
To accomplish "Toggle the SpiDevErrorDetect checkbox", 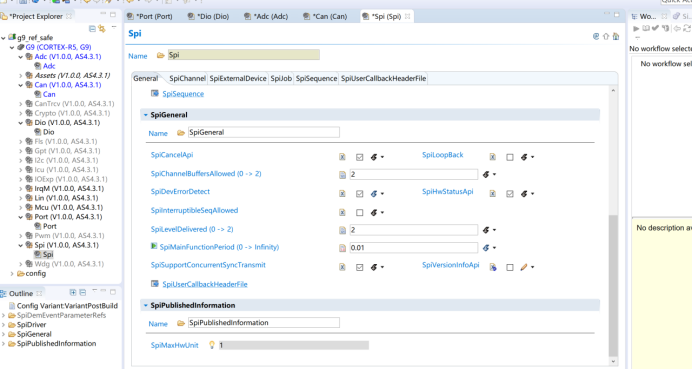I will coord(359,194).
